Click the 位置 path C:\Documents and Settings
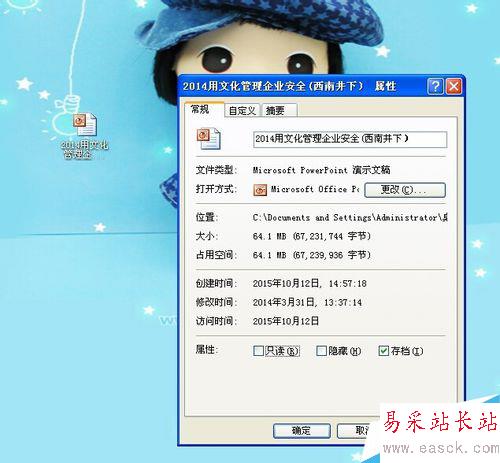500x463 pixels. [x=350, y=218]
